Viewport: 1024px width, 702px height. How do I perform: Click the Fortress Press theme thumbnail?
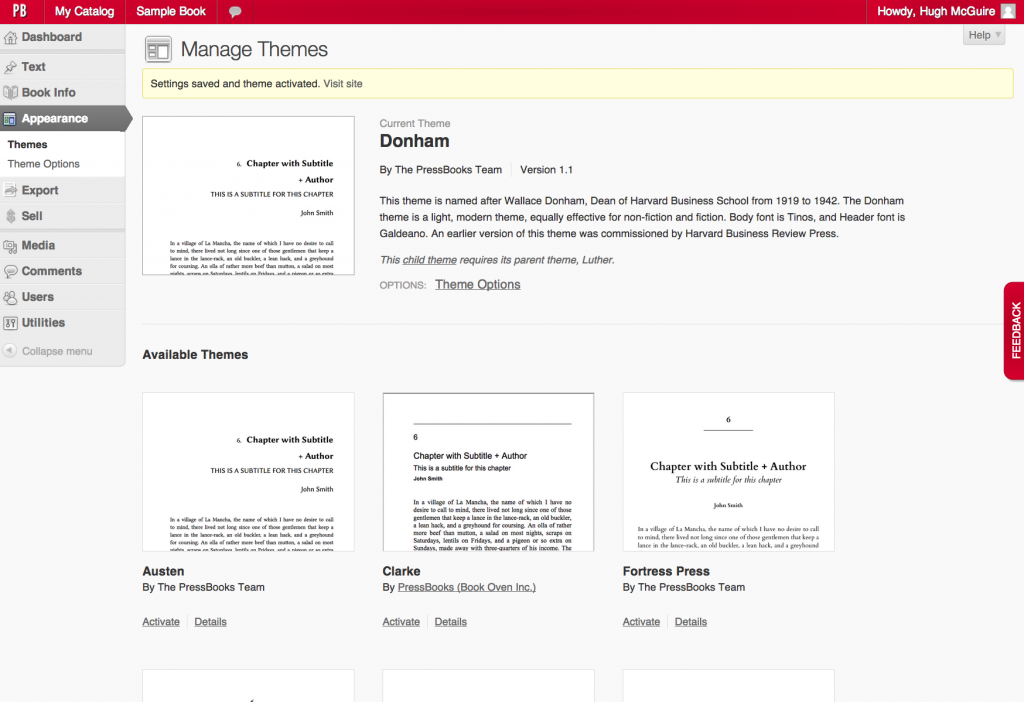pos(729,472)
